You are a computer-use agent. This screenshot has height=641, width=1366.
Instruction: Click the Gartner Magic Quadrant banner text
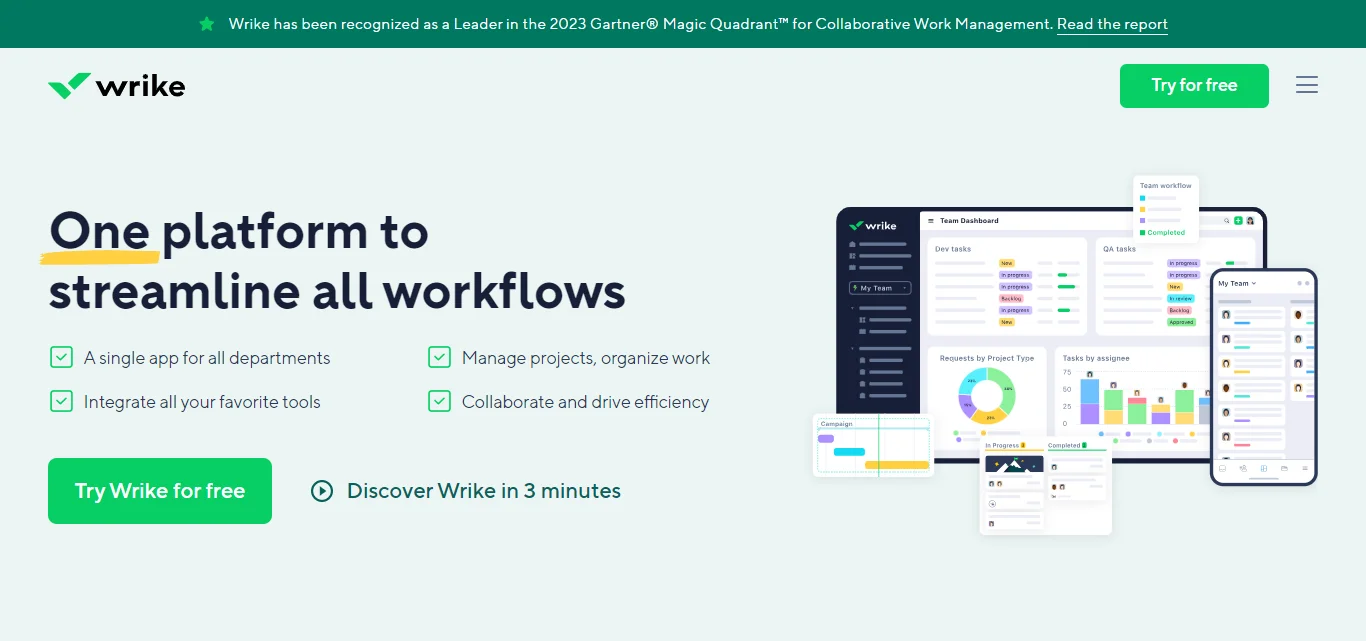640,24
